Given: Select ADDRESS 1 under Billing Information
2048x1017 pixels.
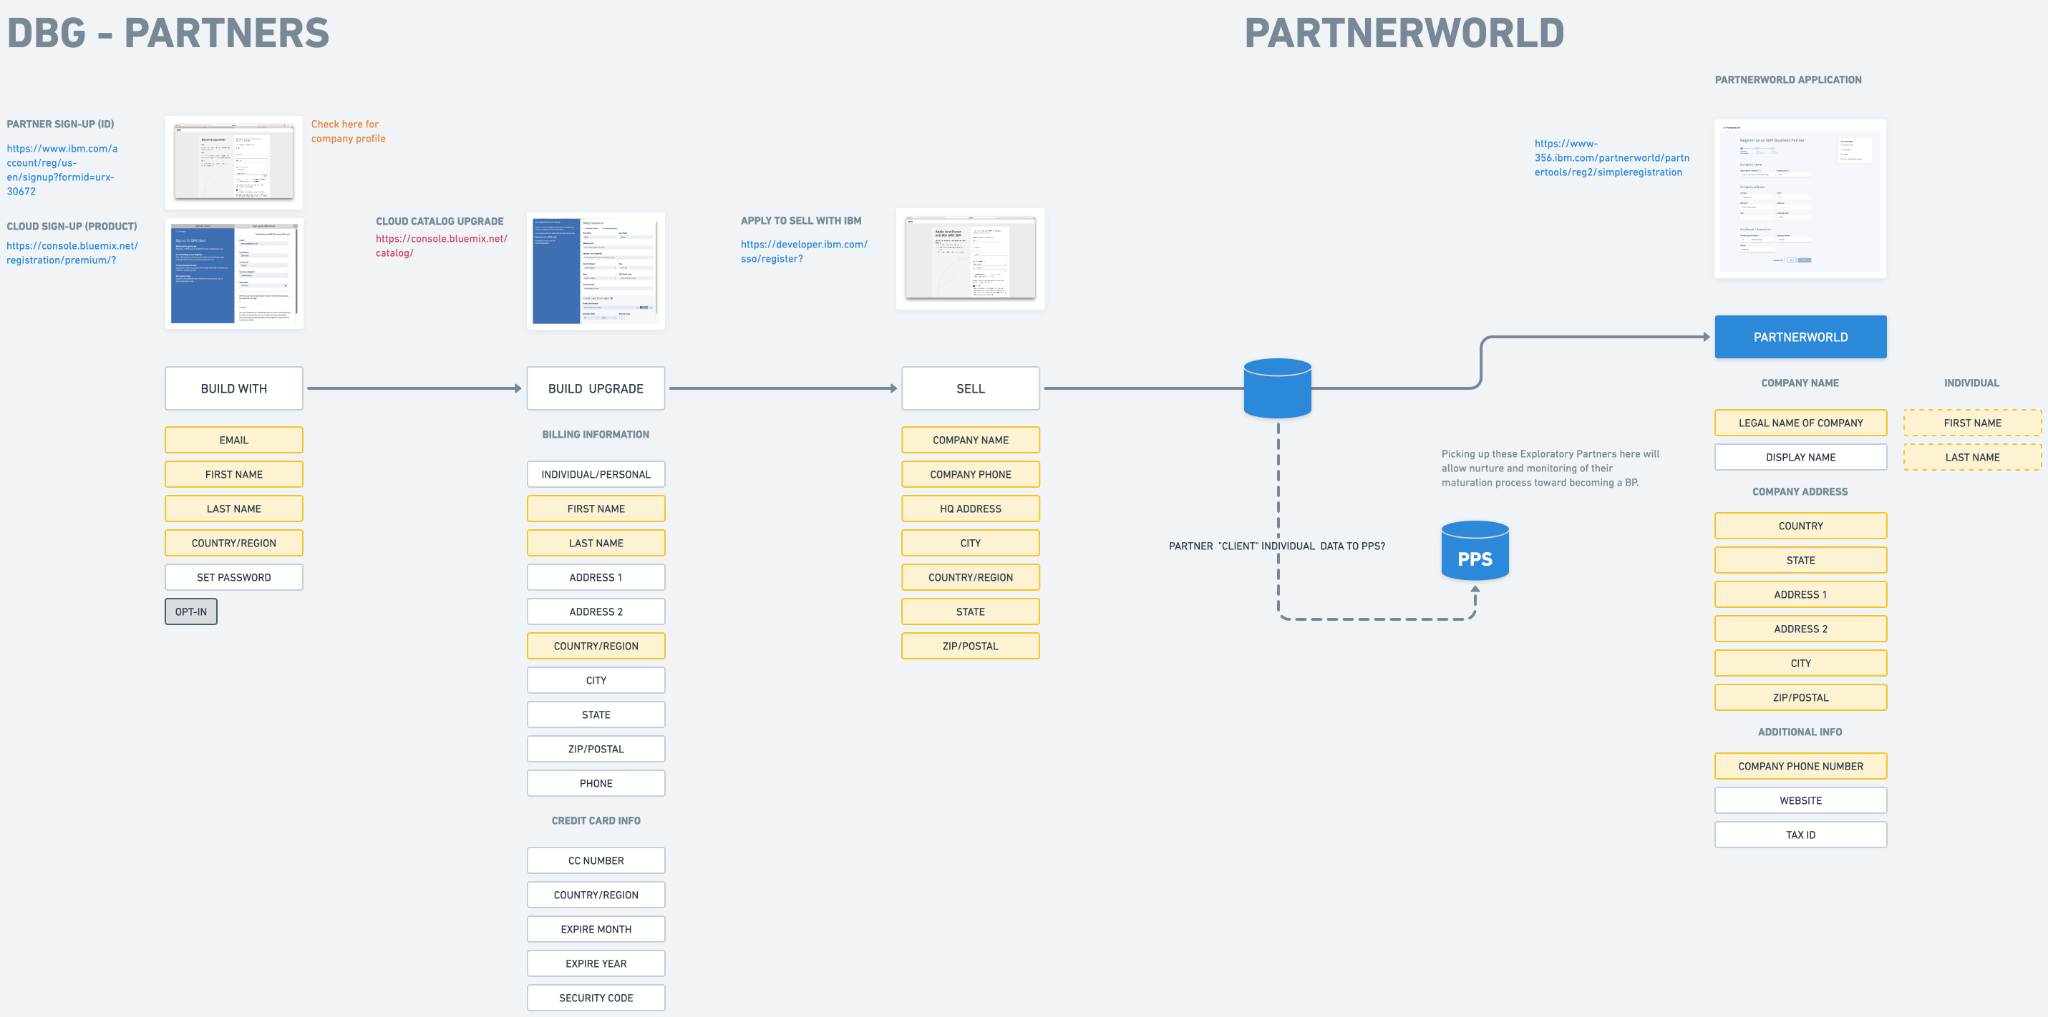Looking at the screenshot, I should (x=596, y=577).
